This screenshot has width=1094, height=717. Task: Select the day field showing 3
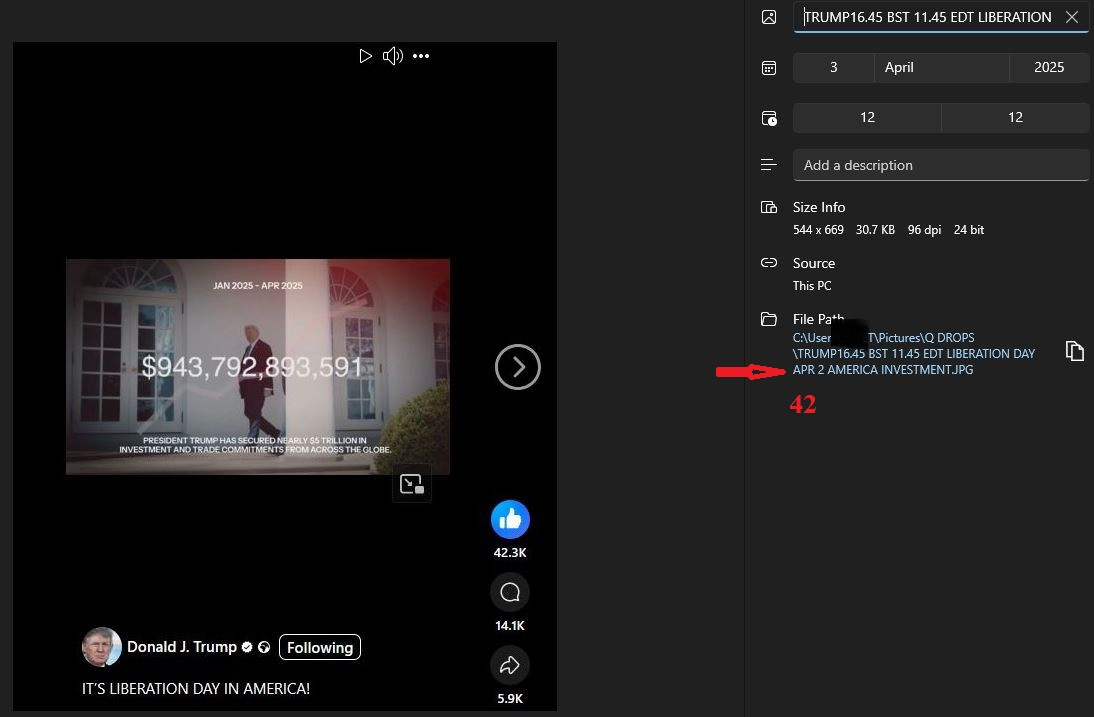pos(833,67)
